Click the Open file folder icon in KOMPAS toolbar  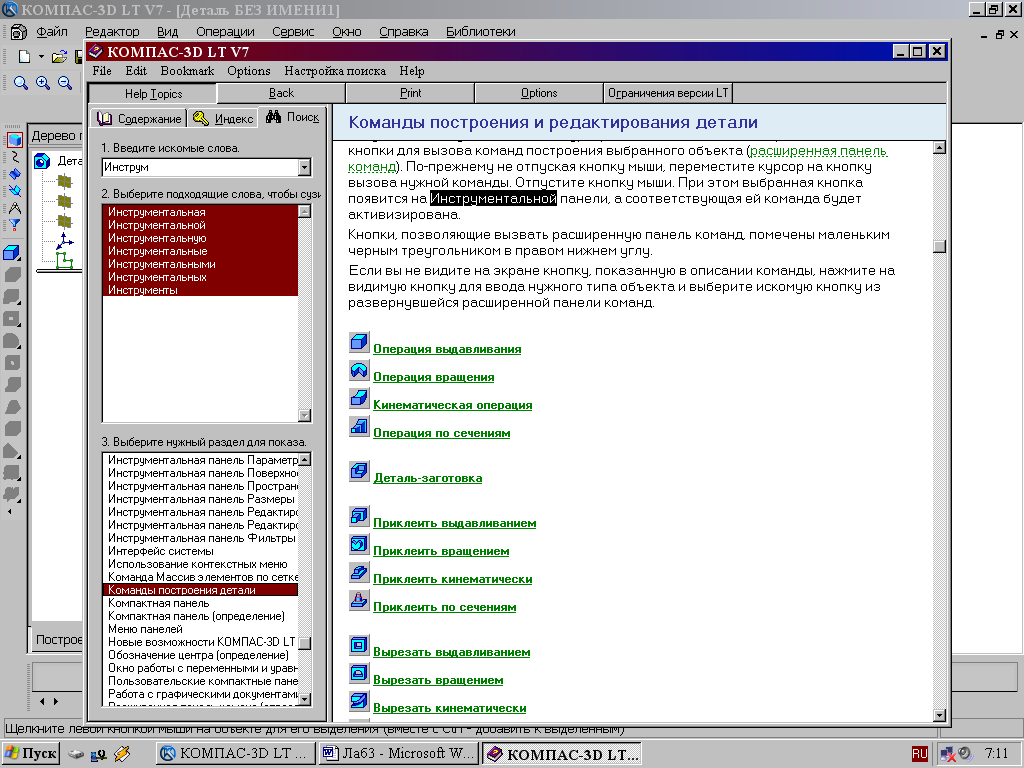click(x=59, y=57)
